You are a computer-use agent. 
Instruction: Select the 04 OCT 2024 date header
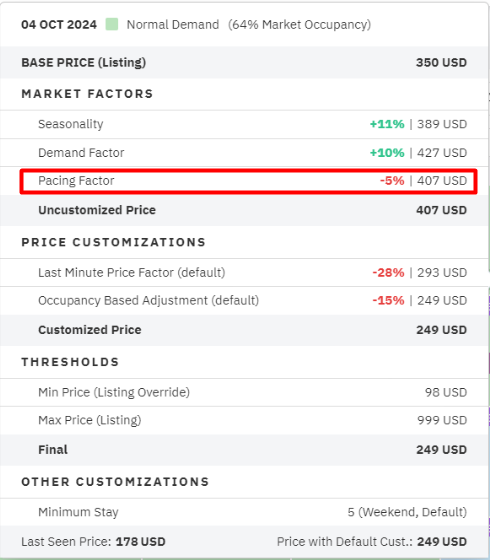pos(59,25)
